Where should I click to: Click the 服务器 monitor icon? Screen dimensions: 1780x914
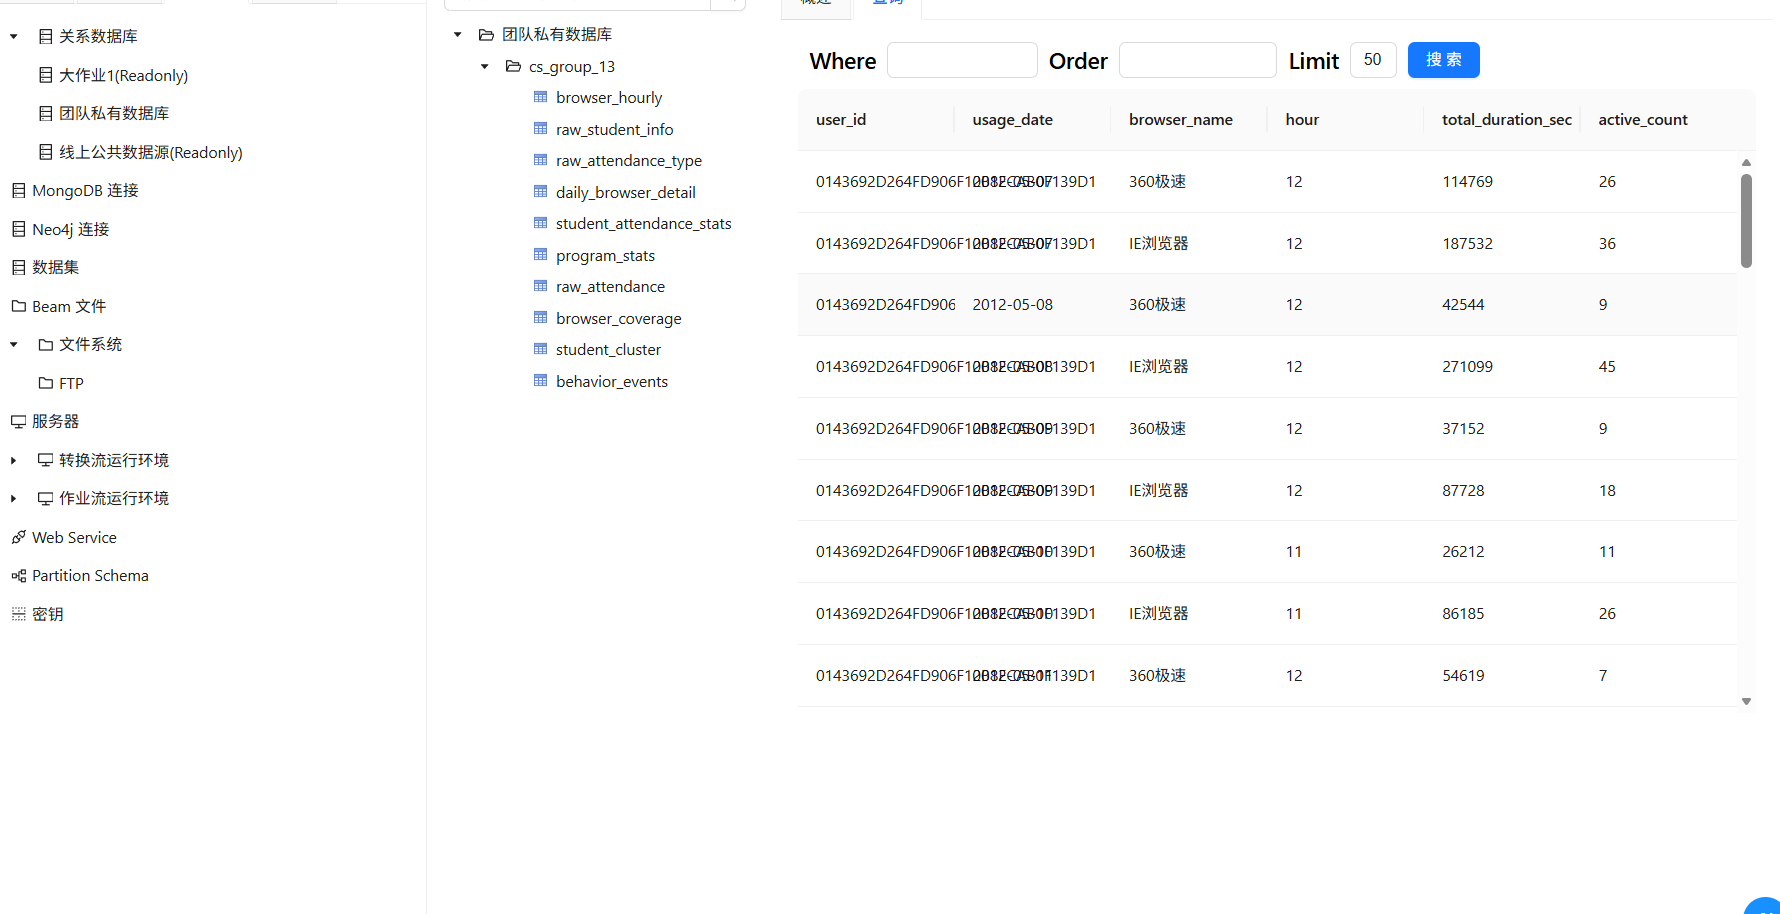click(18, 421)
